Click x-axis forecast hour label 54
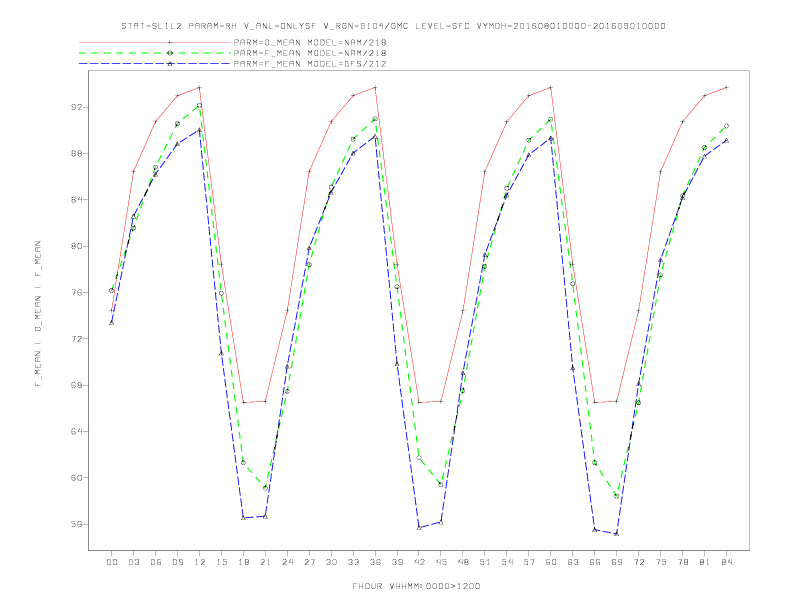The height and width of the screenshot is (612, 792). click(507, 562)
